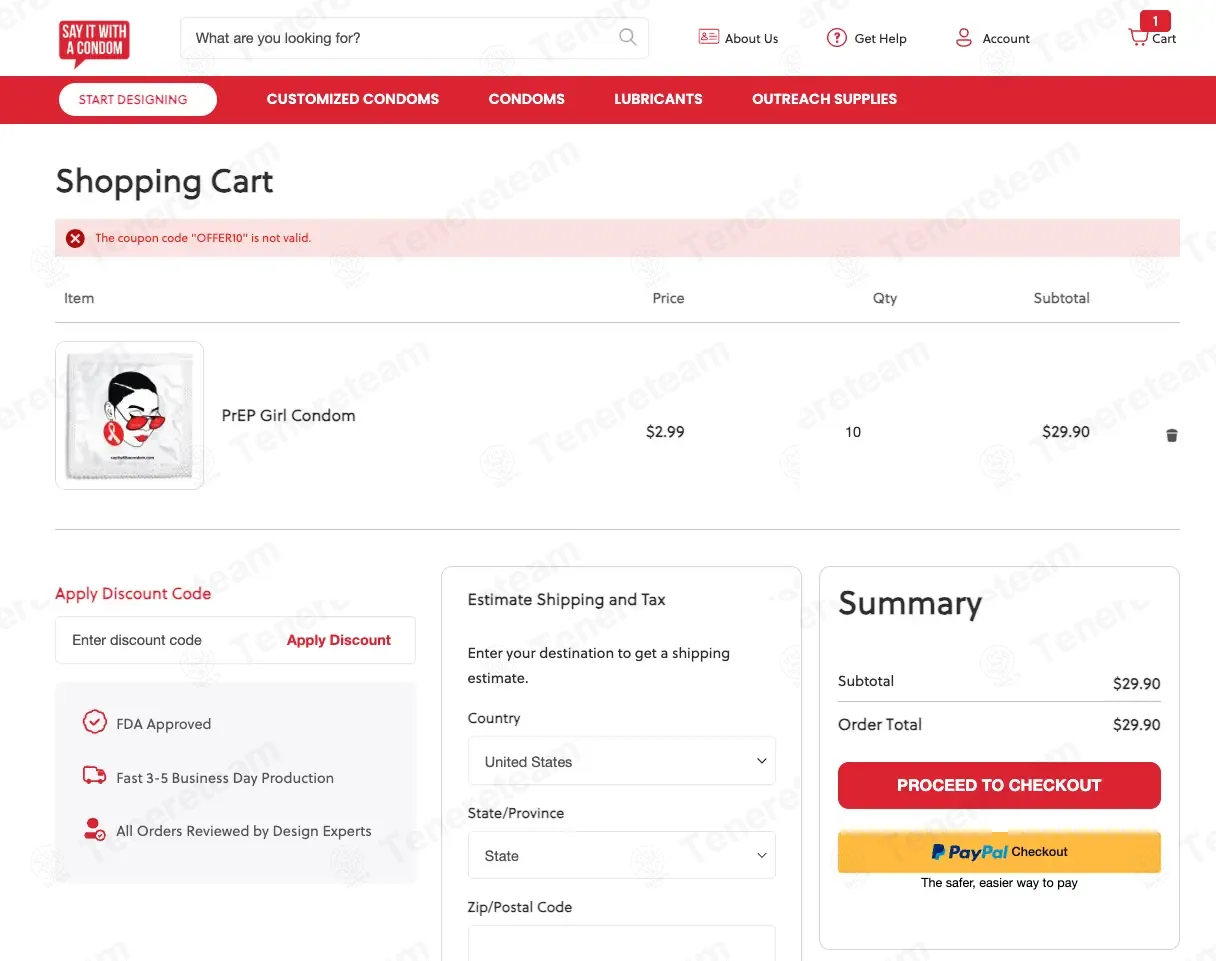The image size is (1216, 961).
Task: Open the Customized Condoms menu
Action: (353, 99)
